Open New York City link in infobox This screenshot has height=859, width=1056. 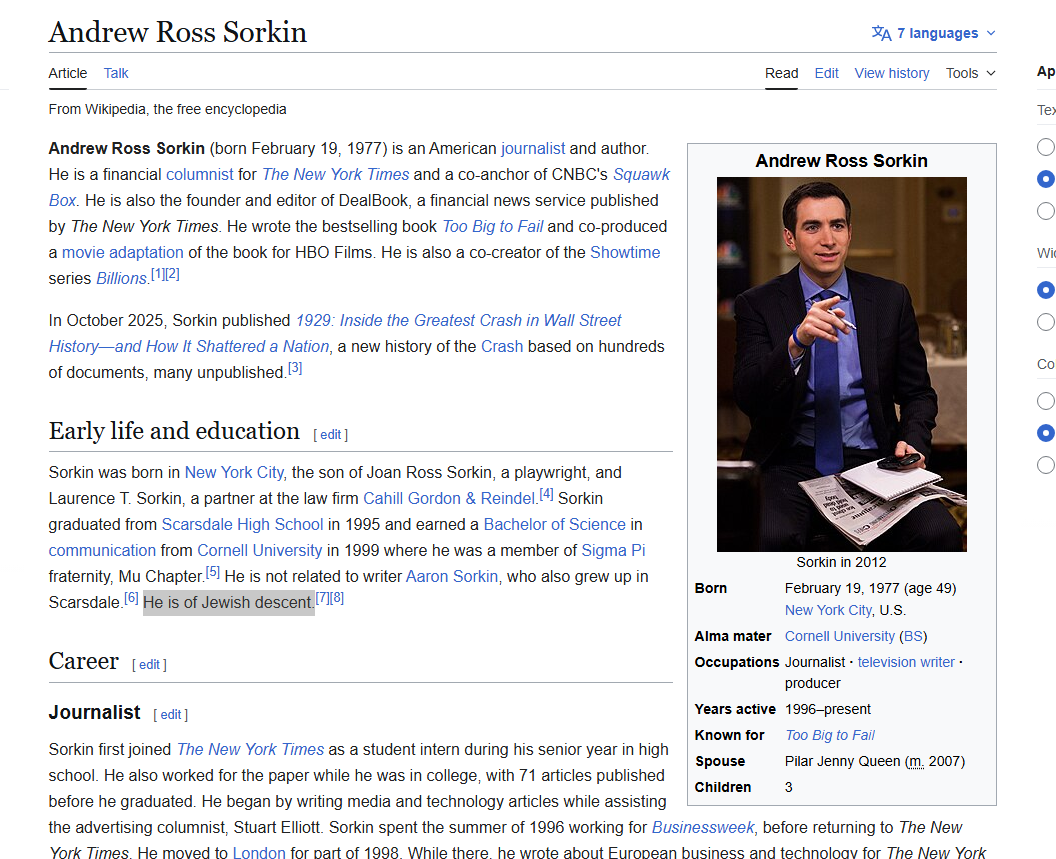[x=828, y=610]
